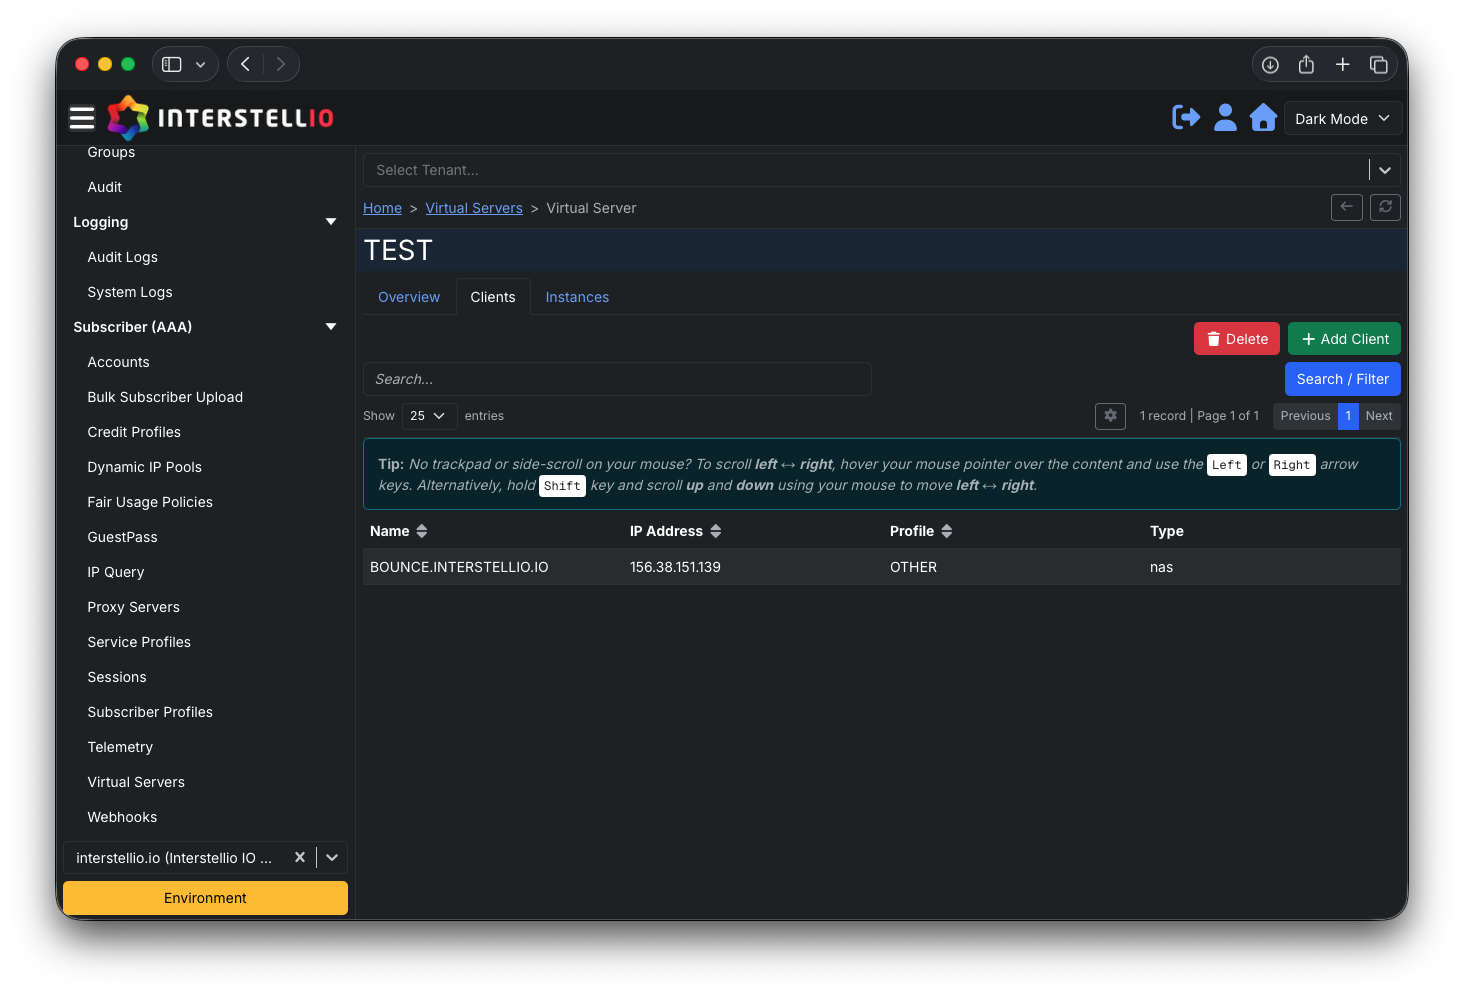Open the table settings gear
The width and height of the screenshot is (1464, 994).
tap(1110, 416)
